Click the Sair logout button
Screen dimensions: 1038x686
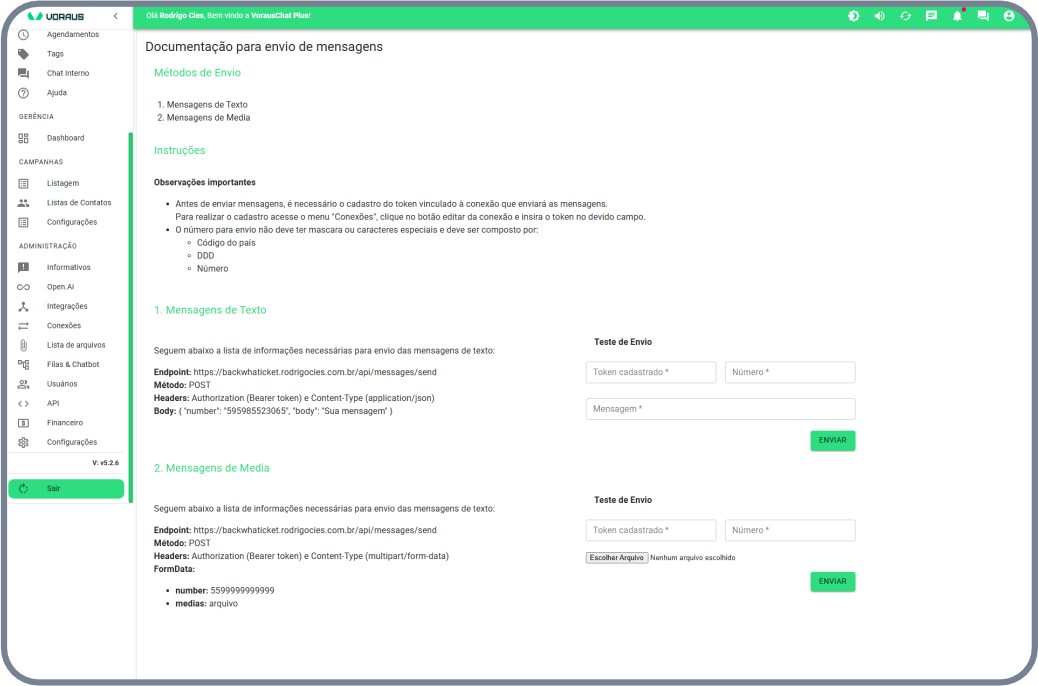[x=66, y=489]
